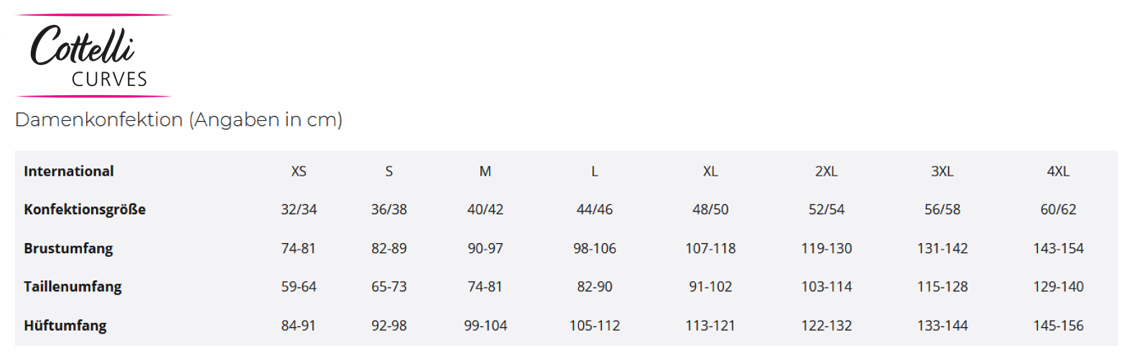Select Brustumfang value 143-154
The image size is (1134, 362).
[x=1058, y=249]
